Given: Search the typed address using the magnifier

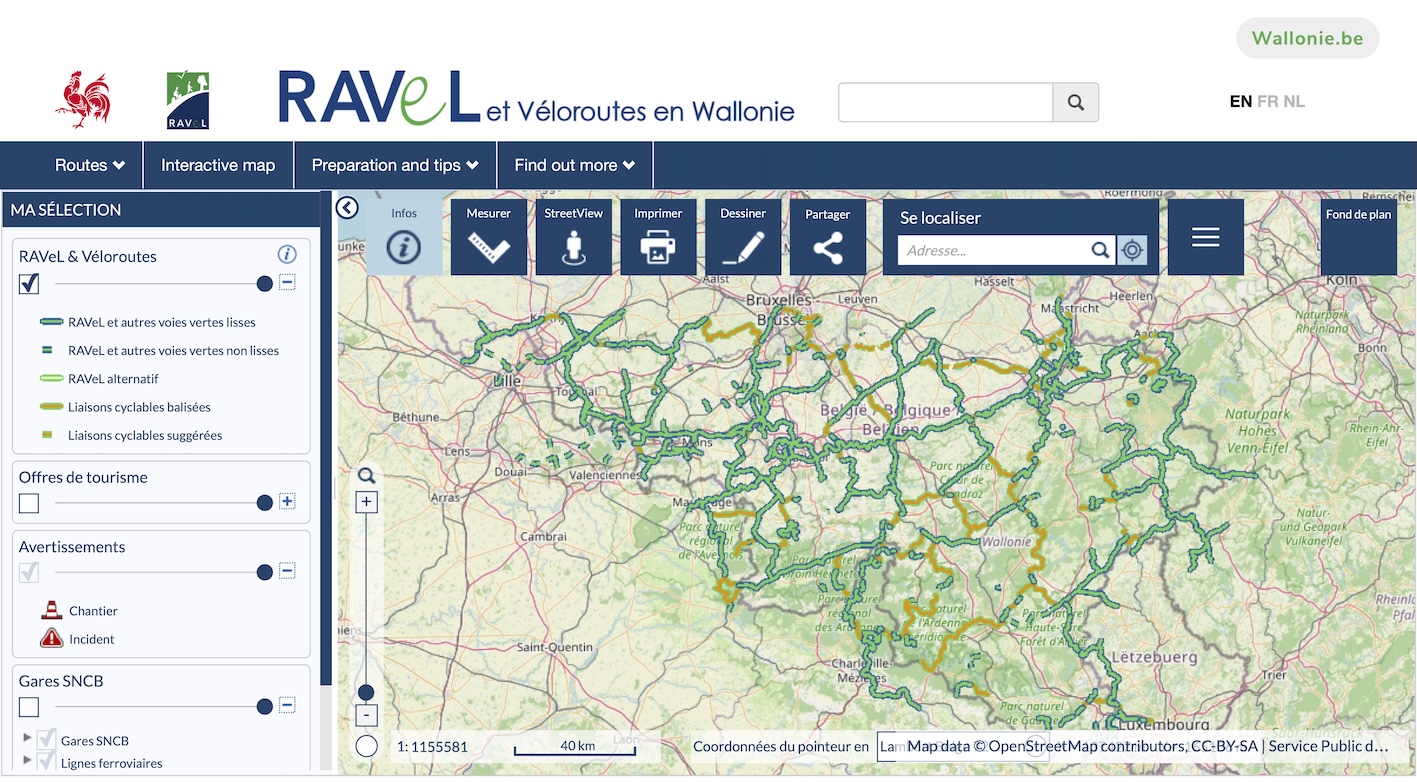Looking at the screenshot, I should tap(1100, 250).
